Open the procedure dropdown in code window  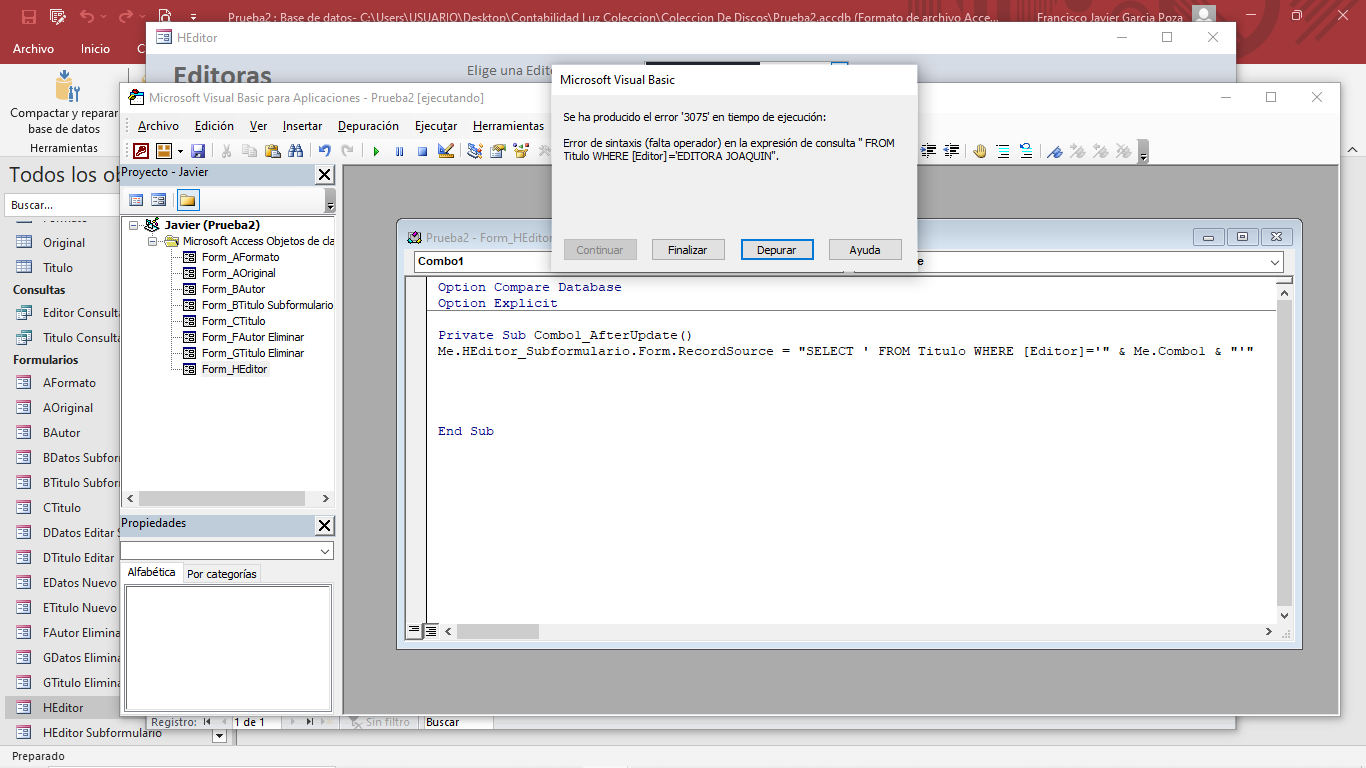coord(1275,261)
